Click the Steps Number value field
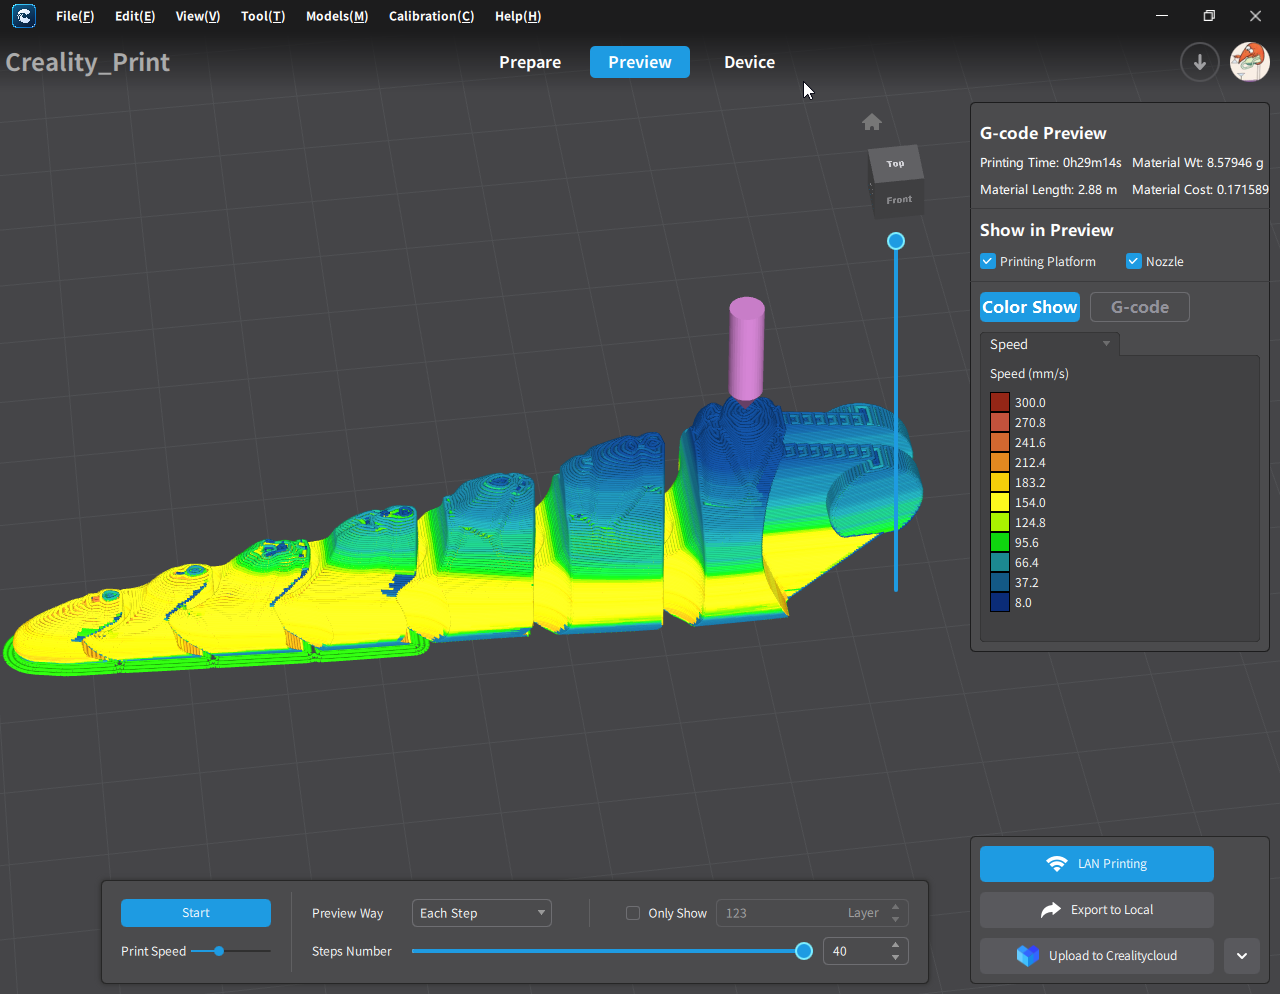 (x=855, y=951)
